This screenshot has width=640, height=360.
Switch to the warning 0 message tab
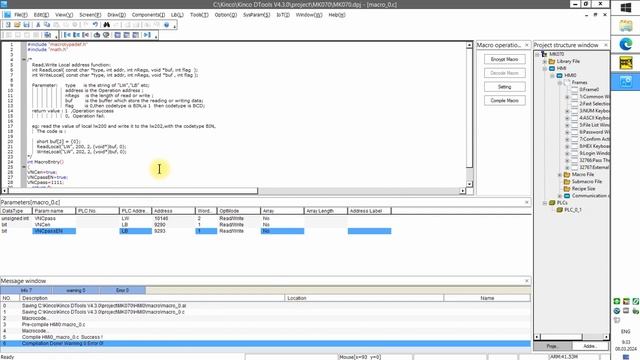point(76,290)
